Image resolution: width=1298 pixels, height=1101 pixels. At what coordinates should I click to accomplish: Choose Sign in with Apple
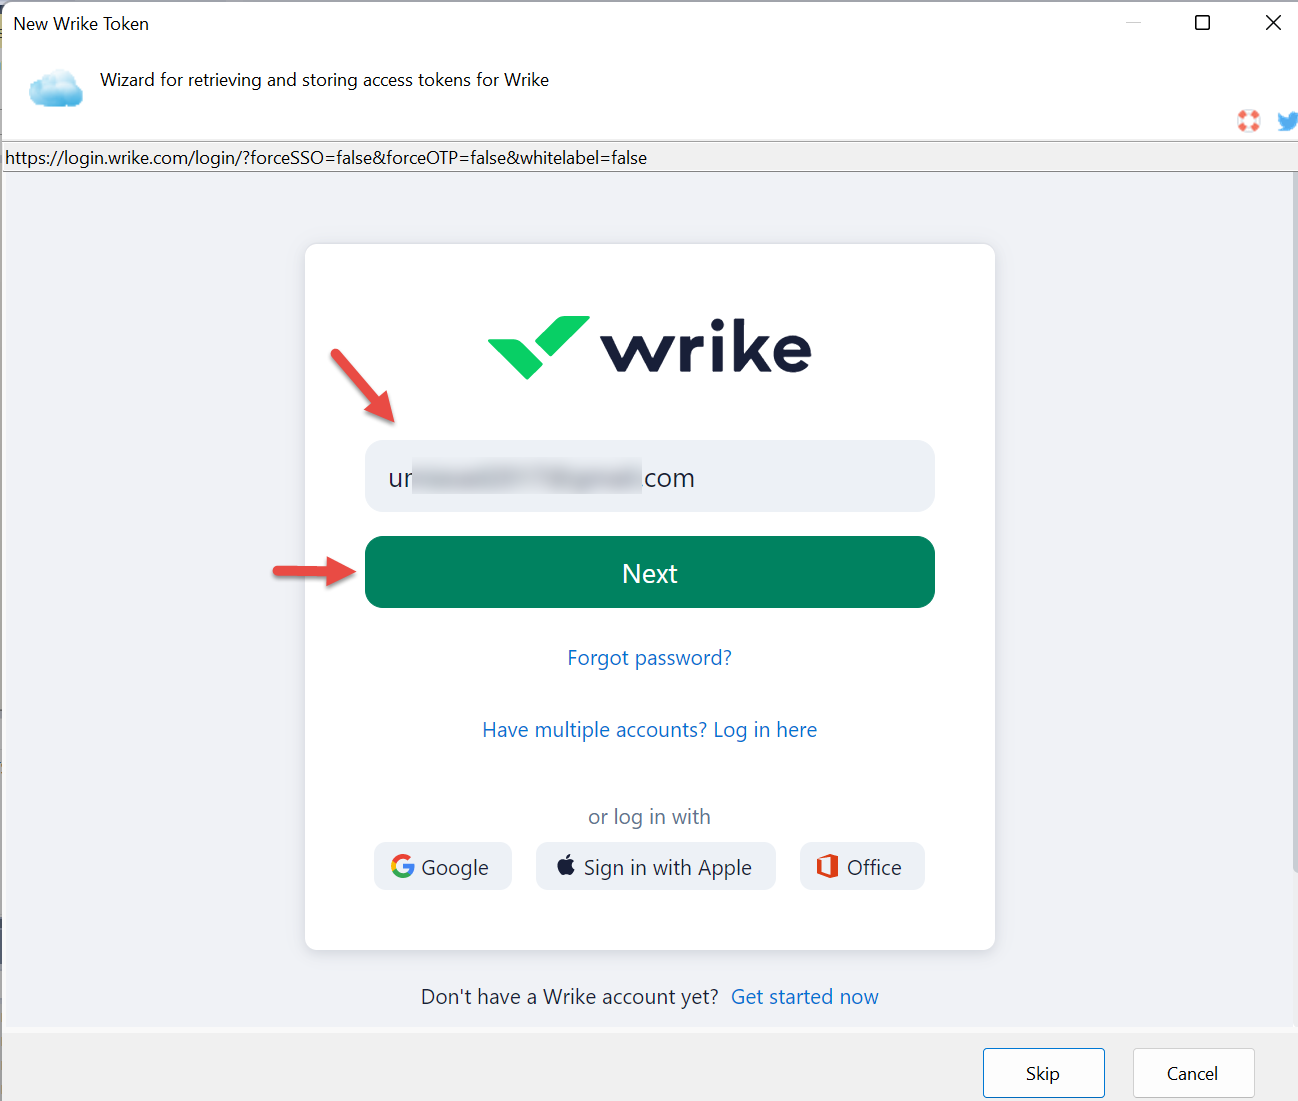click(x=655, y=867)
